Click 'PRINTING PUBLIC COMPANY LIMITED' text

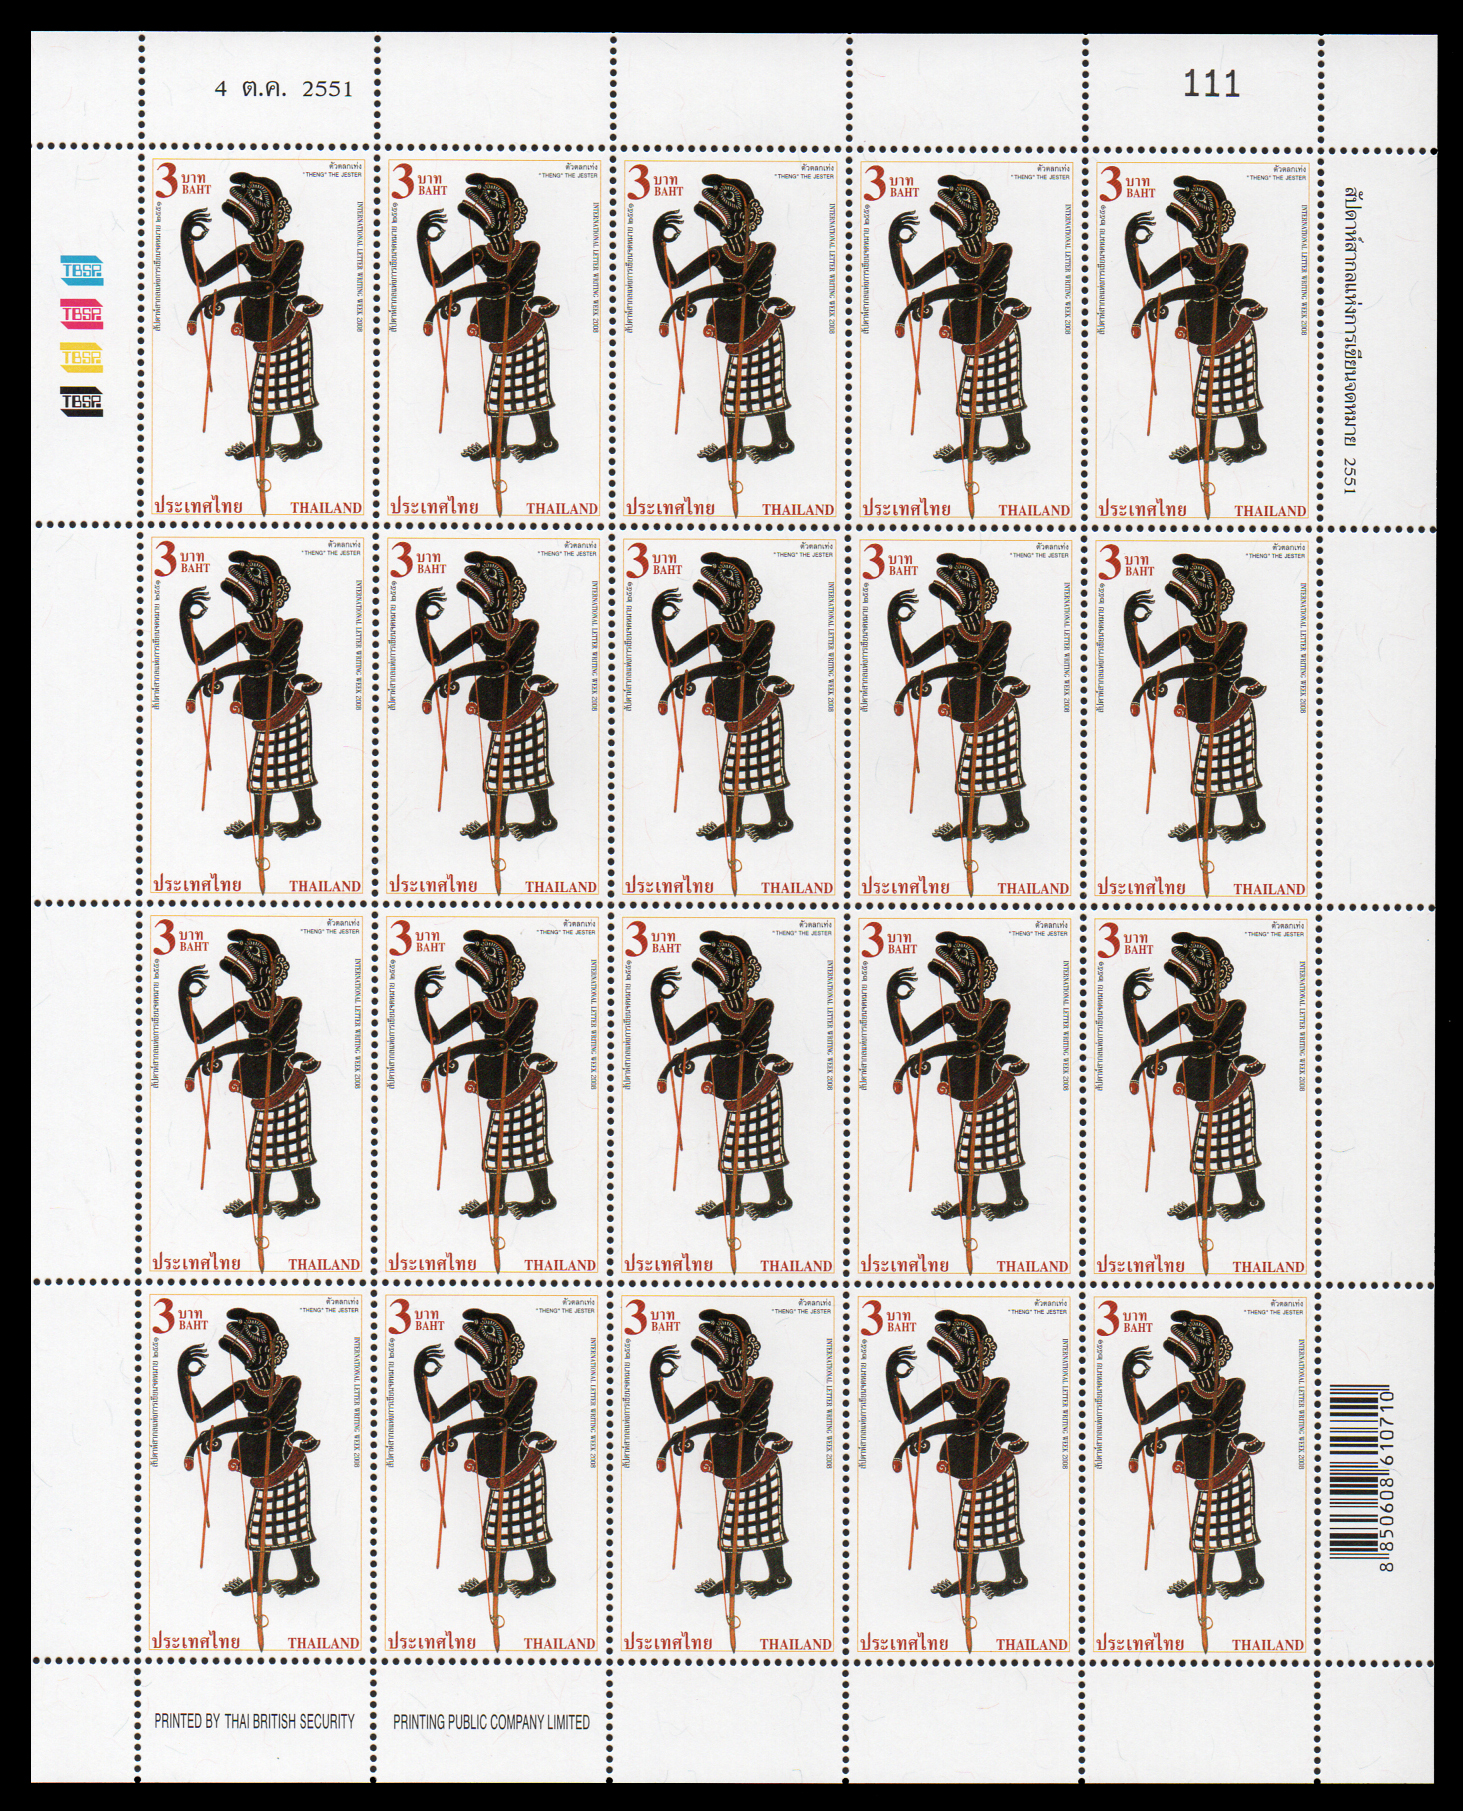491,1722
